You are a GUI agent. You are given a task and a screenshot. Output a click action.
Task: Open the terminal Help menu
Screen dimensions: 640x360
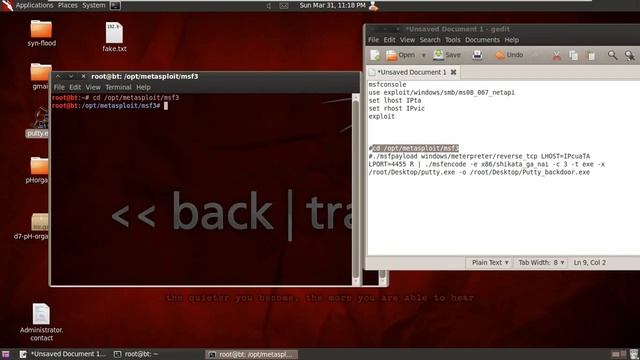(x=143, y=87)
